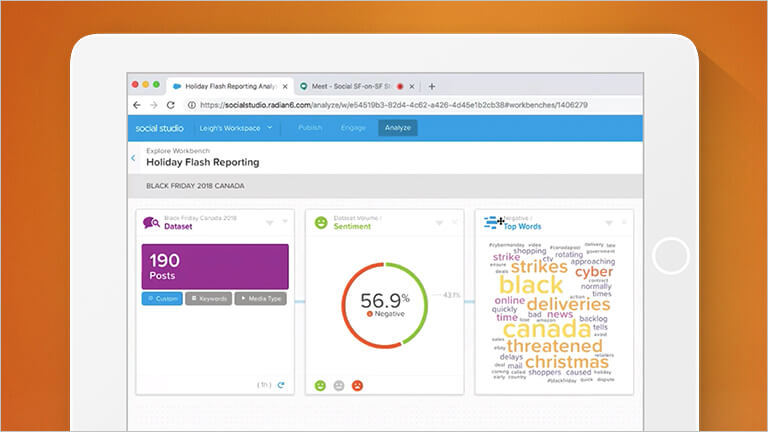The width and height of the screenshot is (768, 432).
Task: Click the word 'backlog' in word cloud
Action: click(593, 318)
